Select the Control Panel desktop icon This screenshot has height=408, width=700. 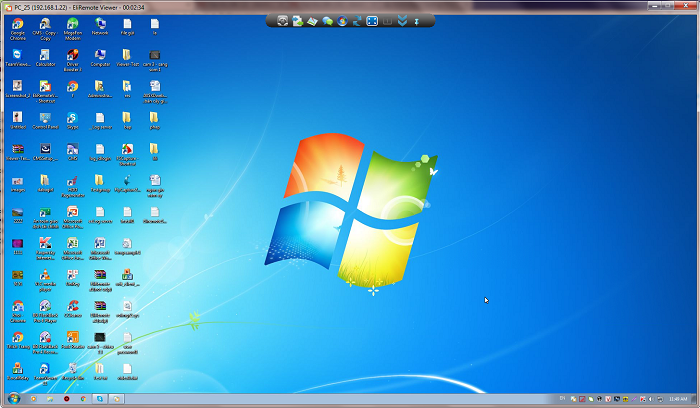45,121
